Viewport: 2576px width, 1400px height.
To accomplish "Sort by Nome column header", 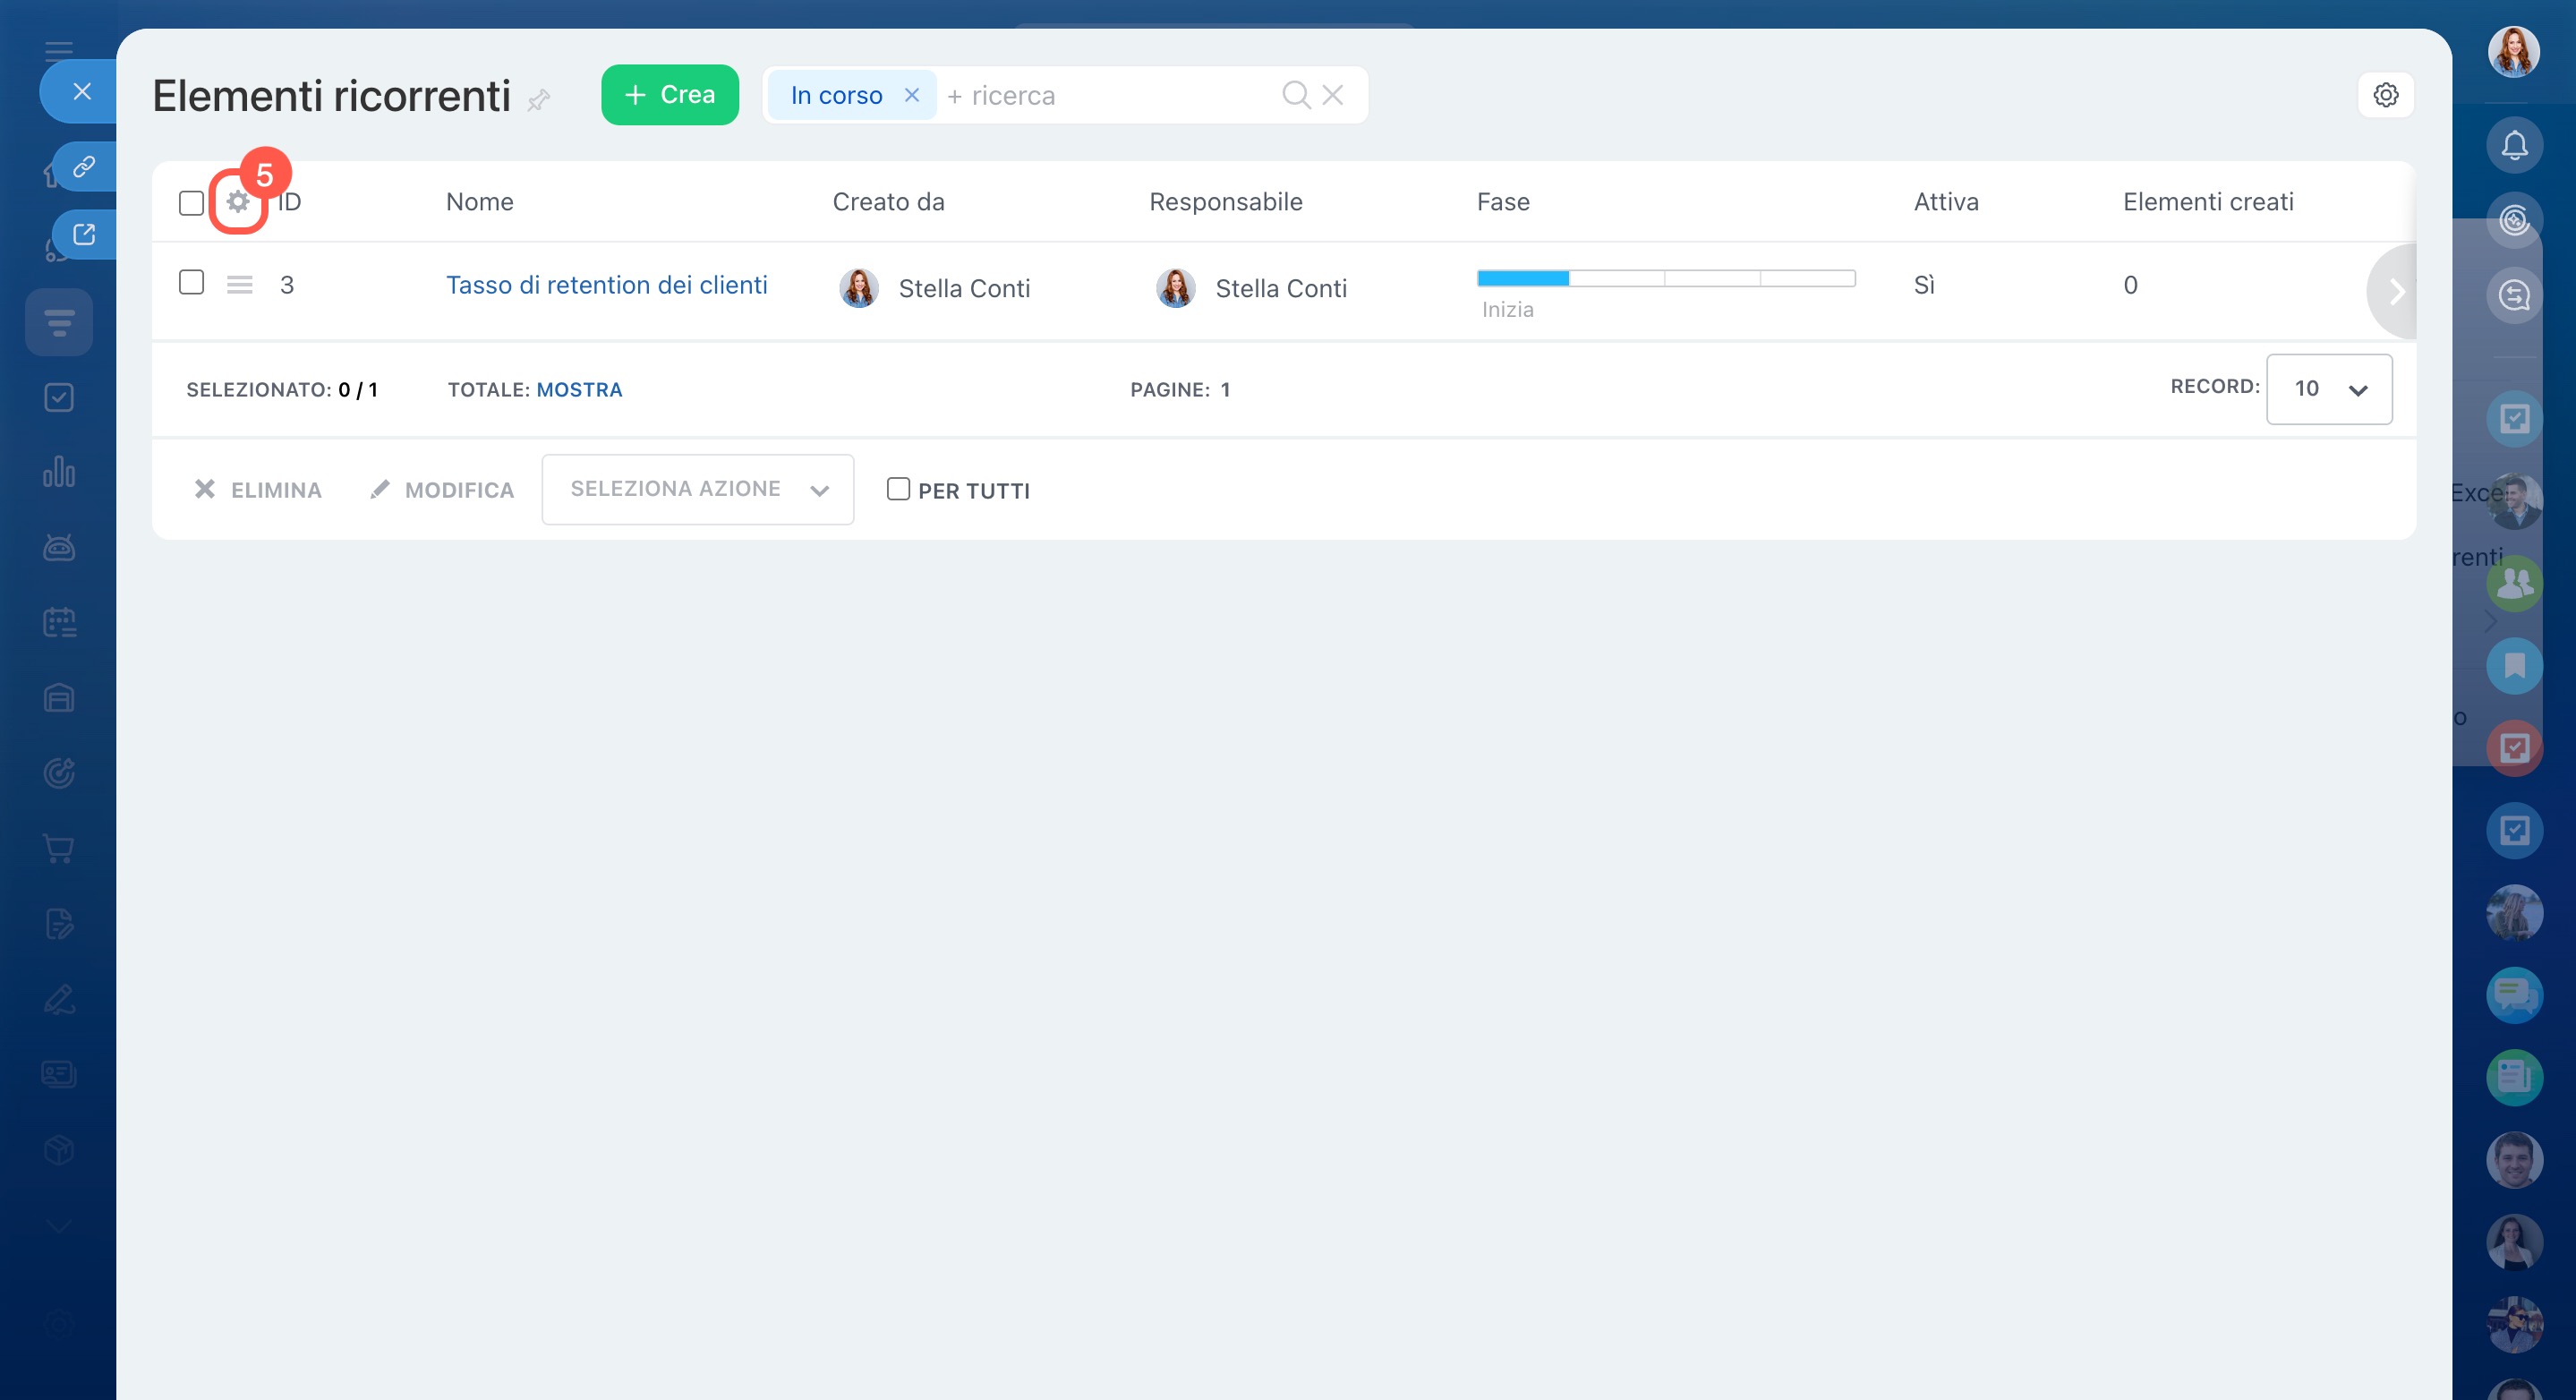I will tap(479, 202).
